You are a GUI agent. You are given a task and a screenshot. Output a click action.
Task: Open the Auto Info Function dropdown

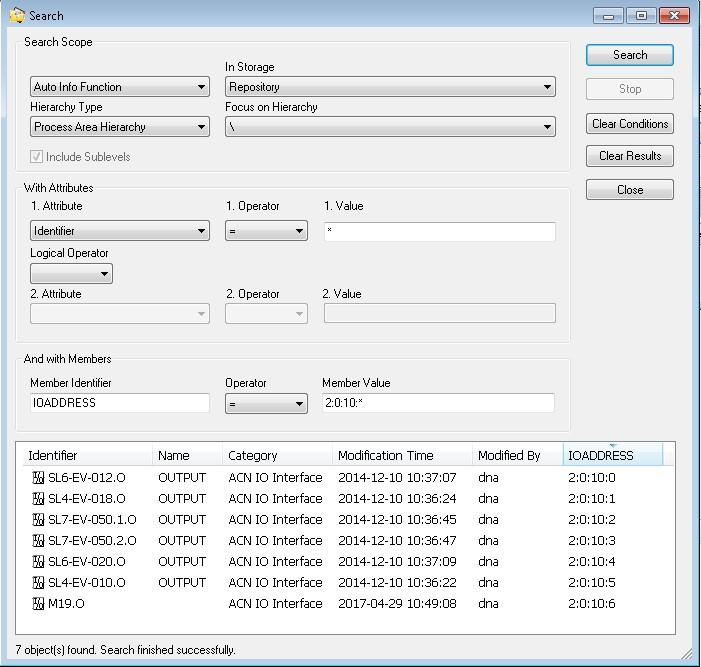tap(120, 87)
